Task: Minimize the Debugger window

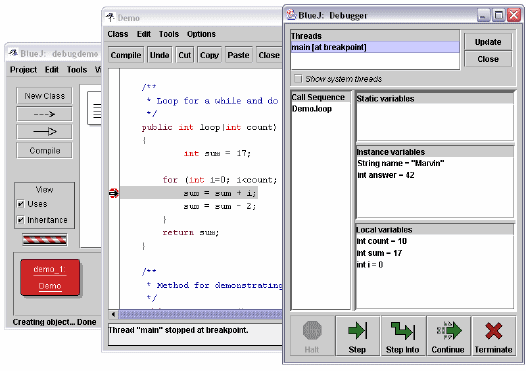Action: click(483, 15)
